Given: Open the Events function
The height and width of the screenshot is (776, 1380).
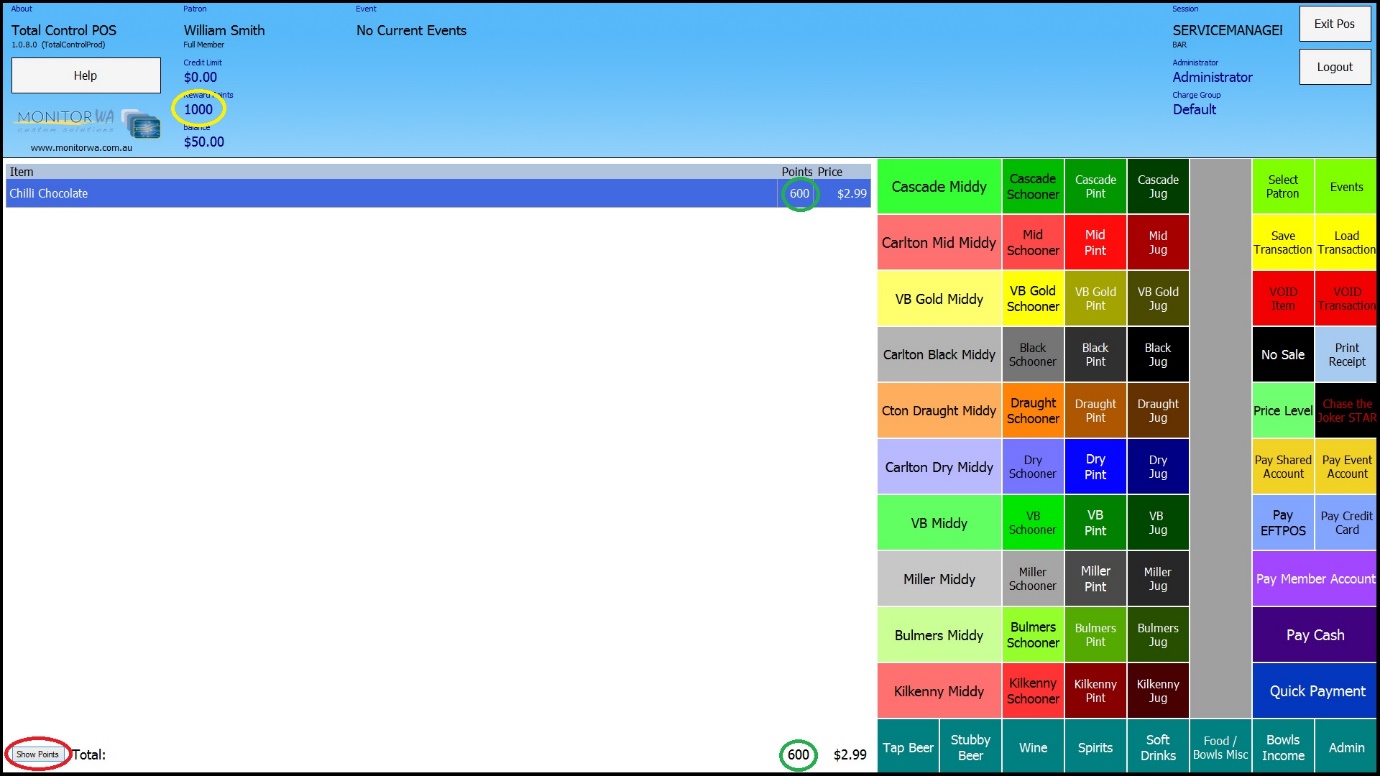Looking at the screenshot, I should point(1346,186).
